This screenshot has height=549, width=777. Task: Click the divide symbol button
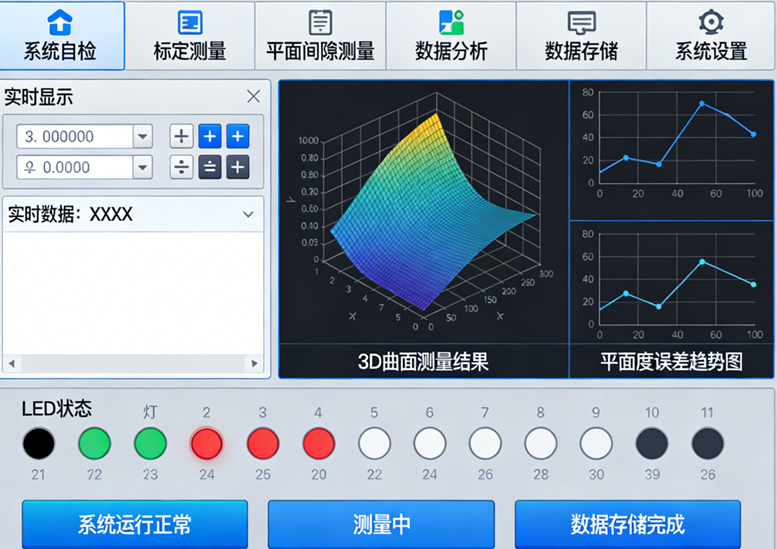click(181, 167)
